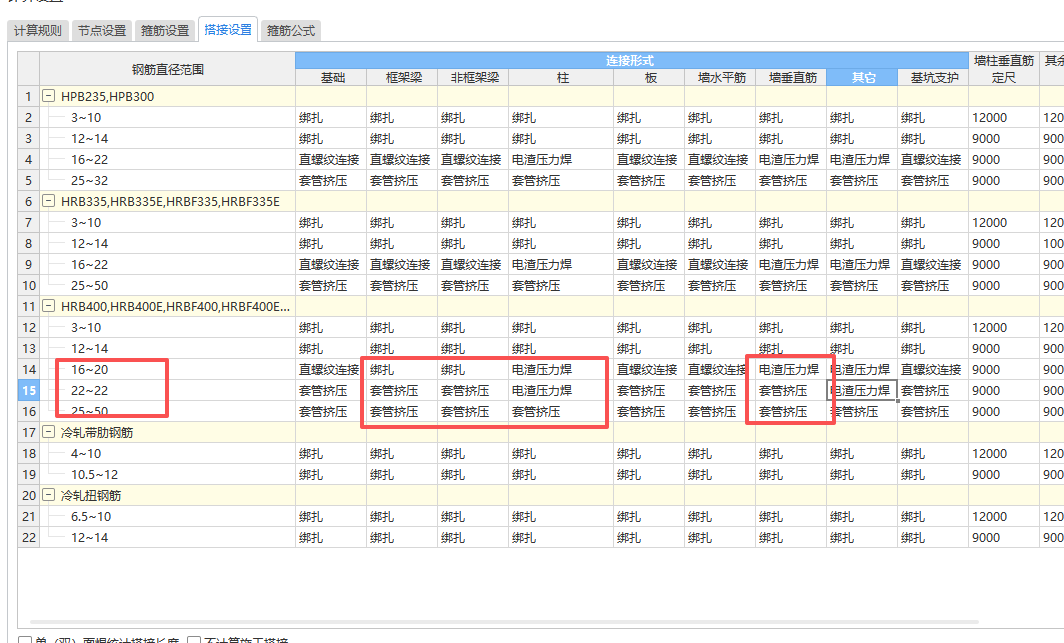Click row 5 基础 cell 套管挤压

tap(331, 180)
